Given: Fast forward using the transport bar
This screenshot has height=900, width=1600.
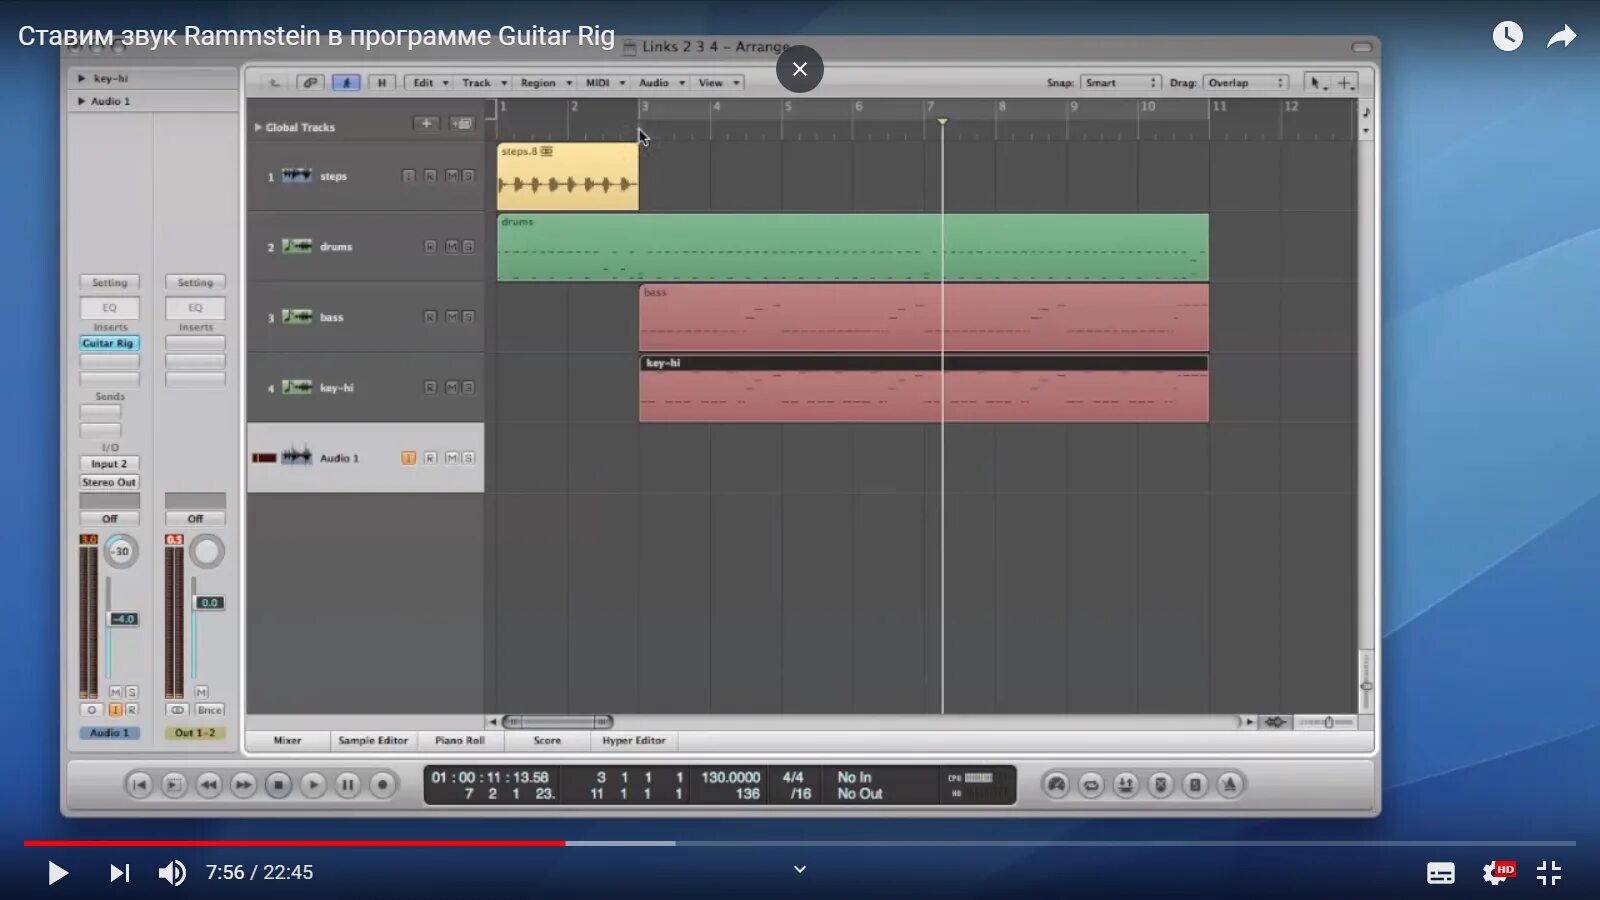Looking at the screenshot, I should pos(243,785).
